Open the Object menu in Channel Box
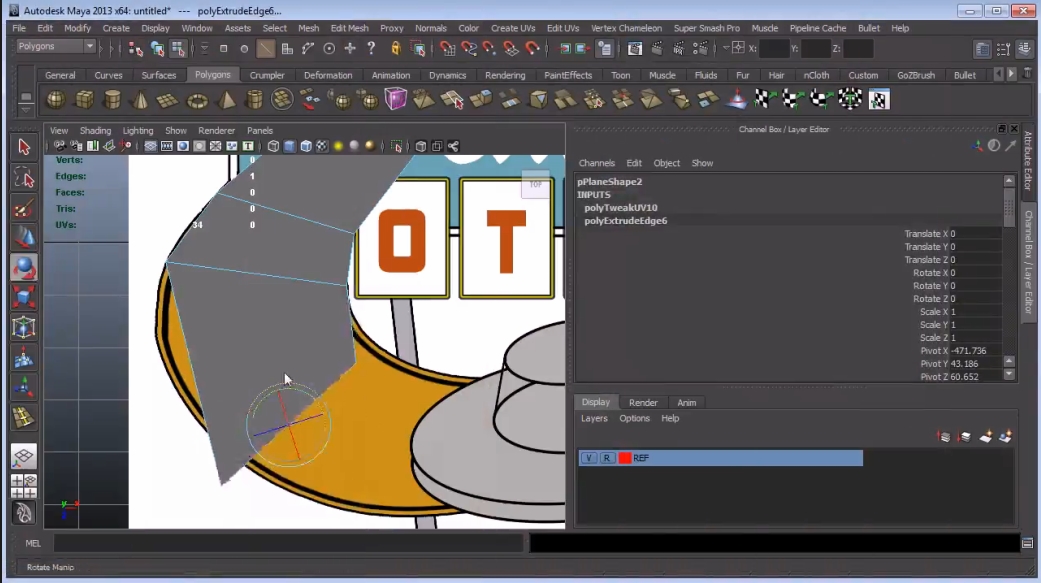1041x583 pixels. (x=666, y=163)
